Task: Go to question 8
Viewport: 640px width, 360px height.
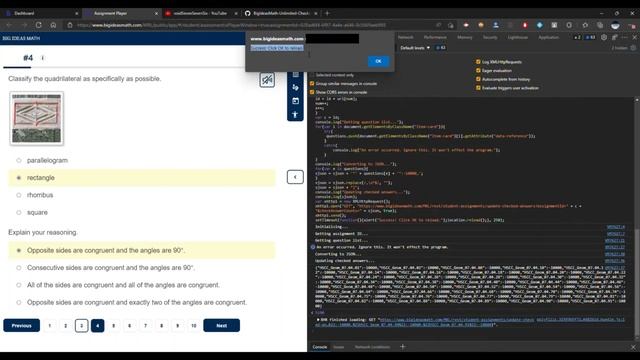Action: (x=162, y=325)
